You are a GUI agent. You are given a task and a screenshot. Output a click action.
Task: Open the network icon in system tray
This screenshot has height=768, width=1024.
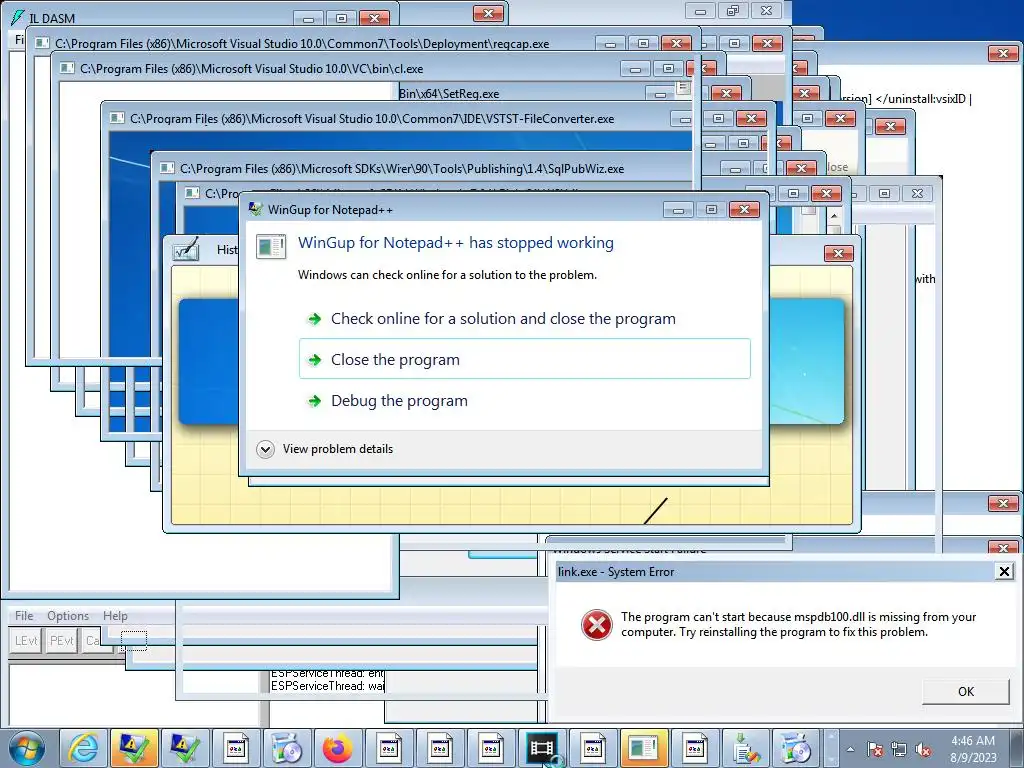tap(899, 749)
